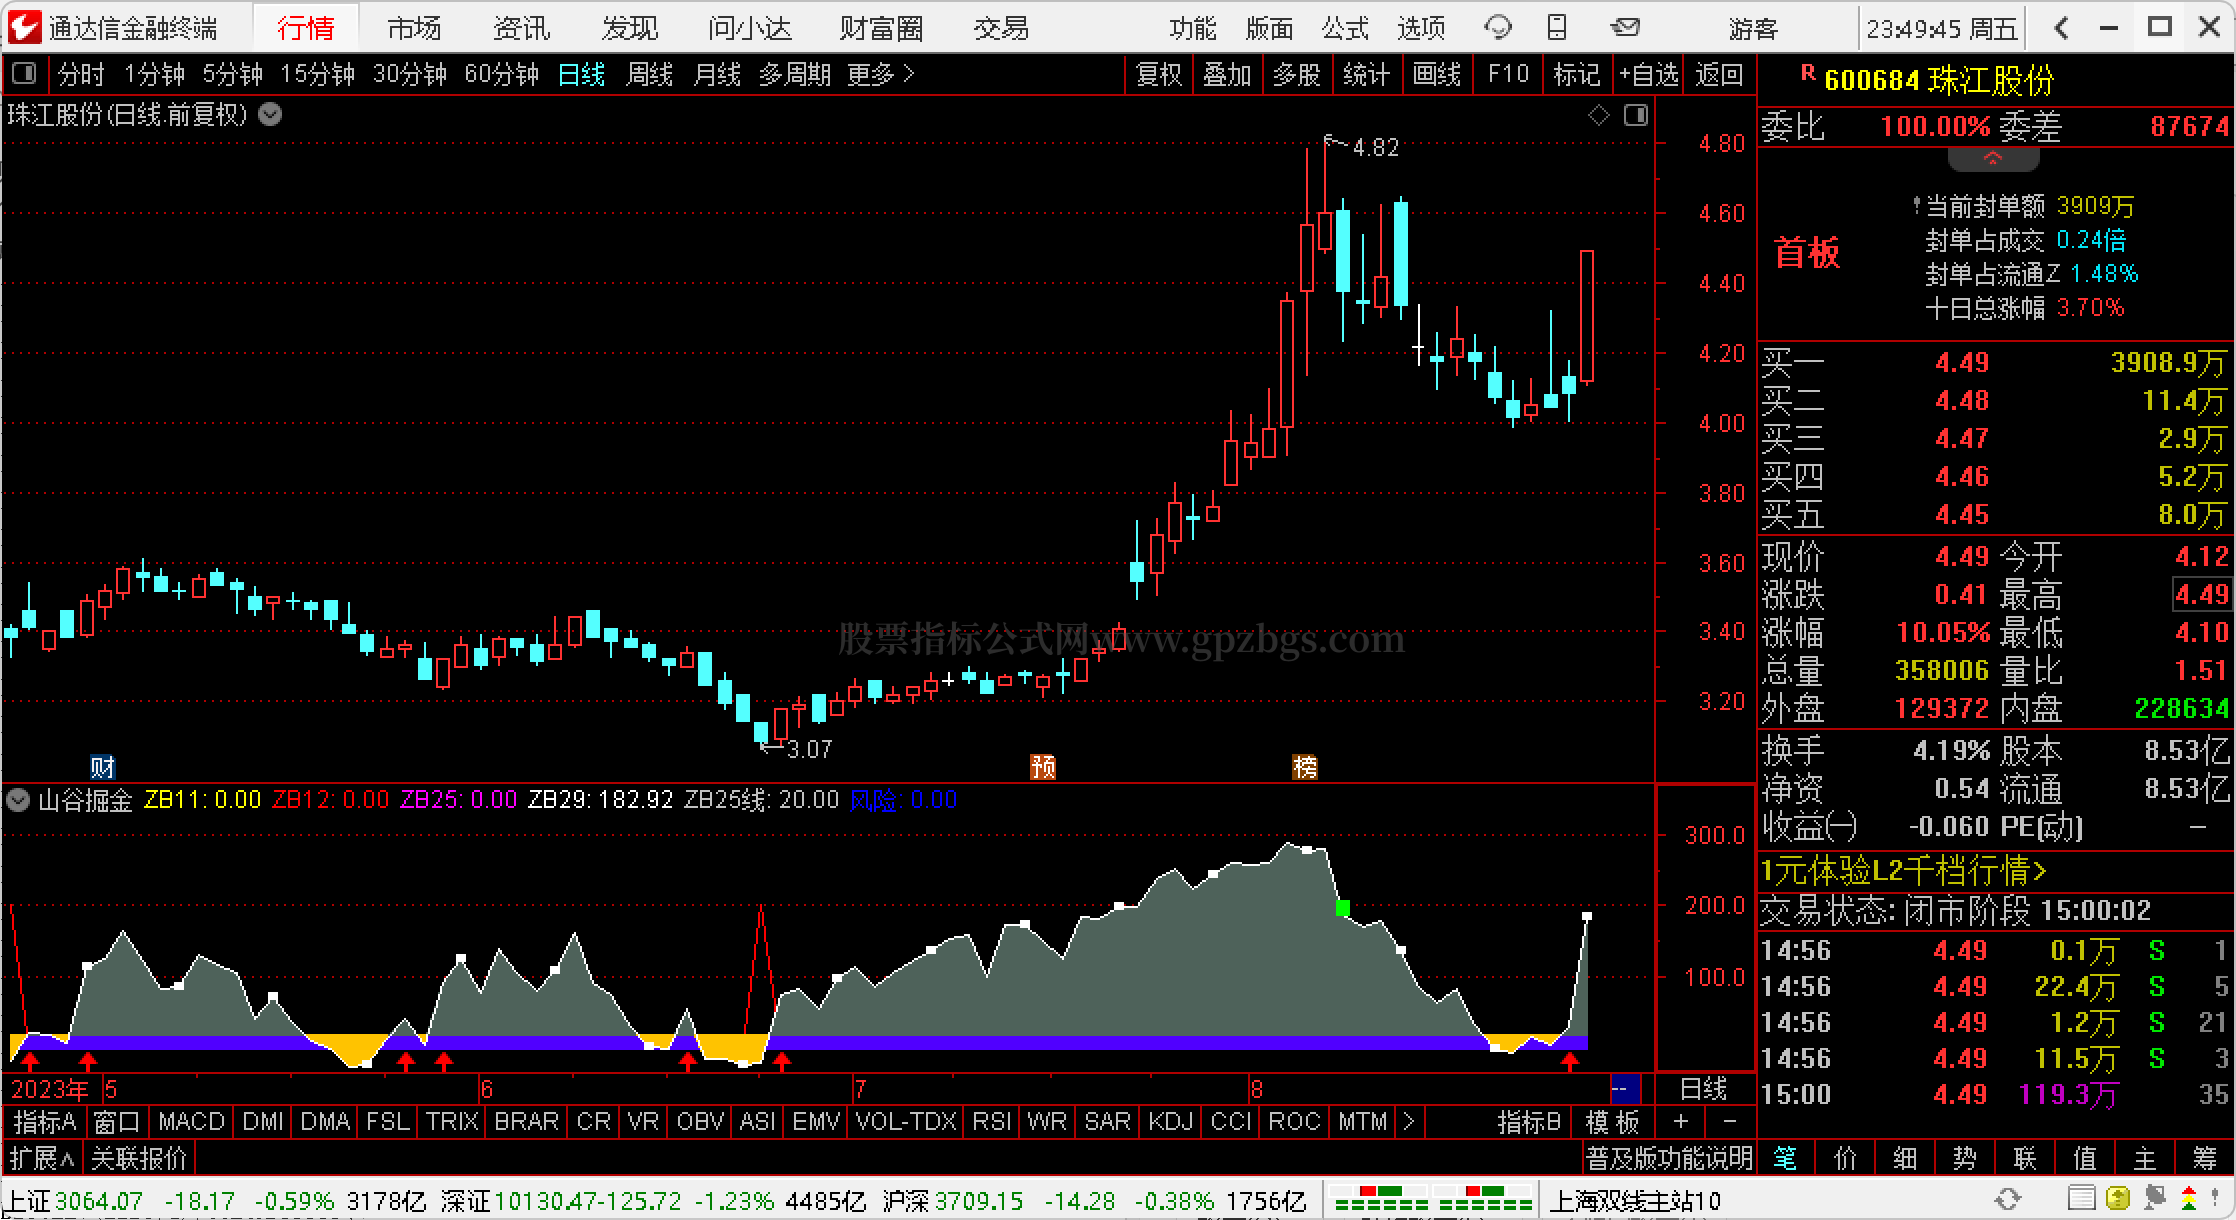This screenshot has height=1220, width=2236.
Task: Click the 叠加 overlay button
Action: [1227, 74]
